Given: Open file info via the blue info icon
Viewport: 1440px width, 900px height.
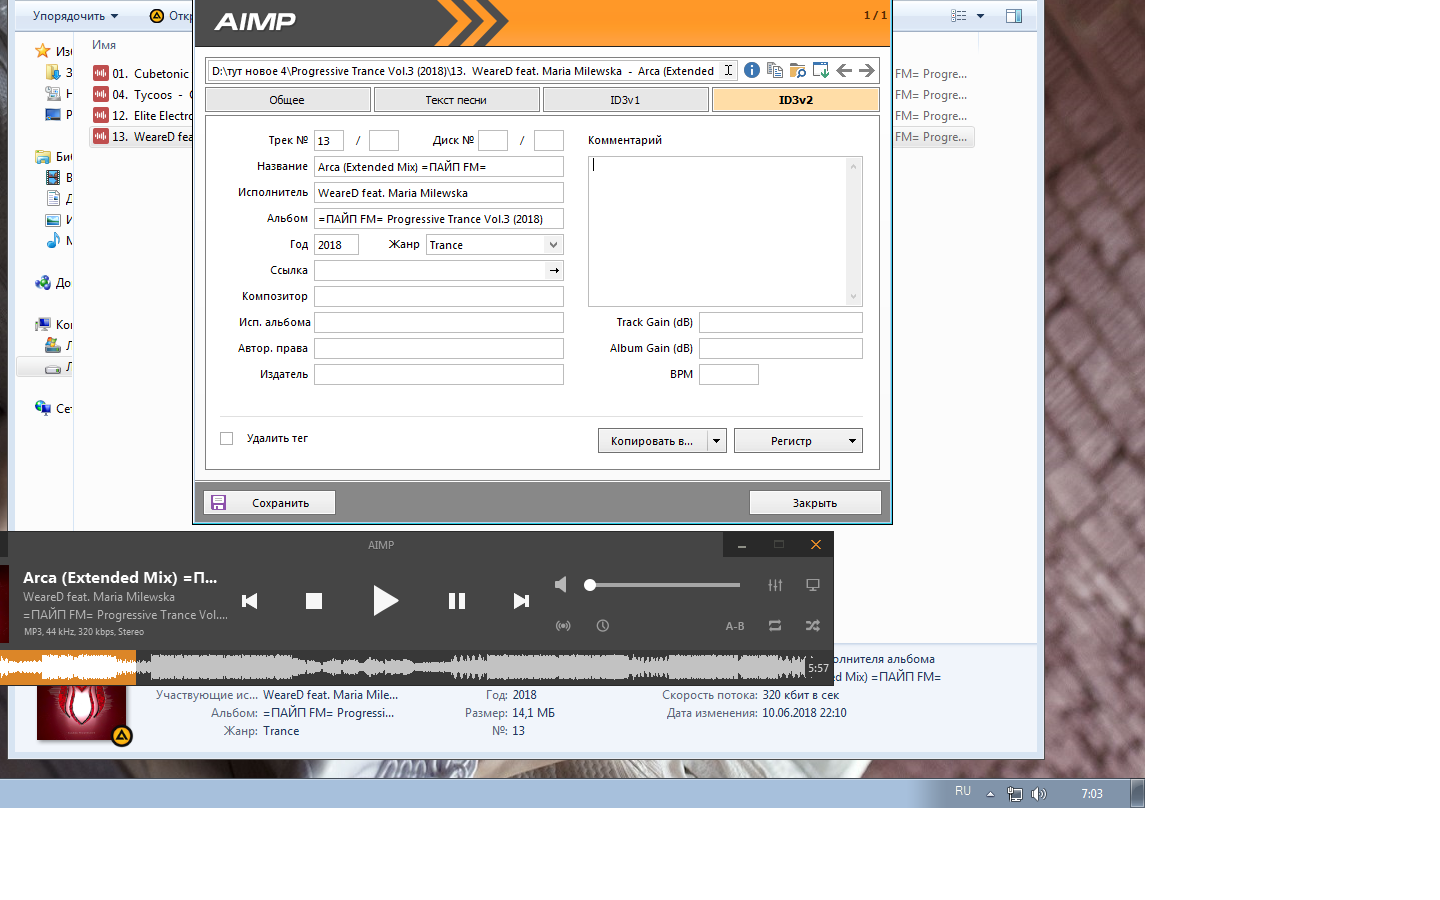Looking at the screenshot, I should (751, 70).
